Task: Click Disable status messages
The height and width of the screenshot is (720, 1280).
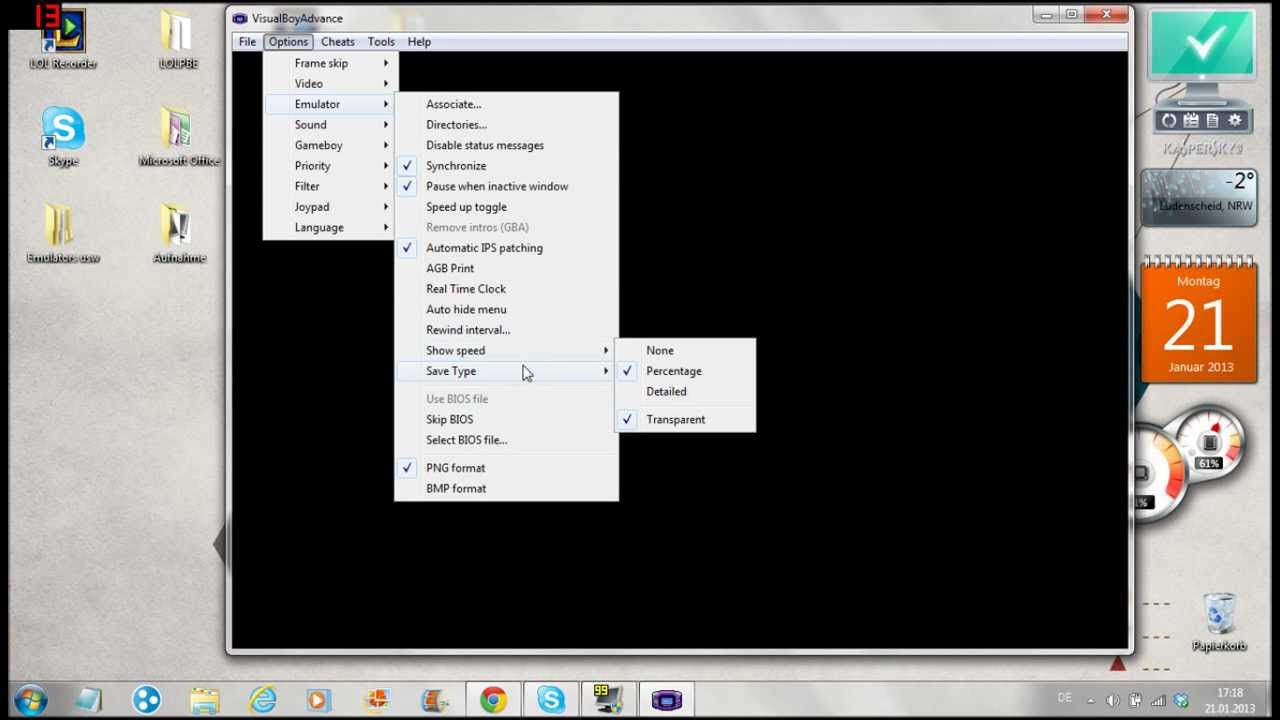Action: (x=506, y=145)
